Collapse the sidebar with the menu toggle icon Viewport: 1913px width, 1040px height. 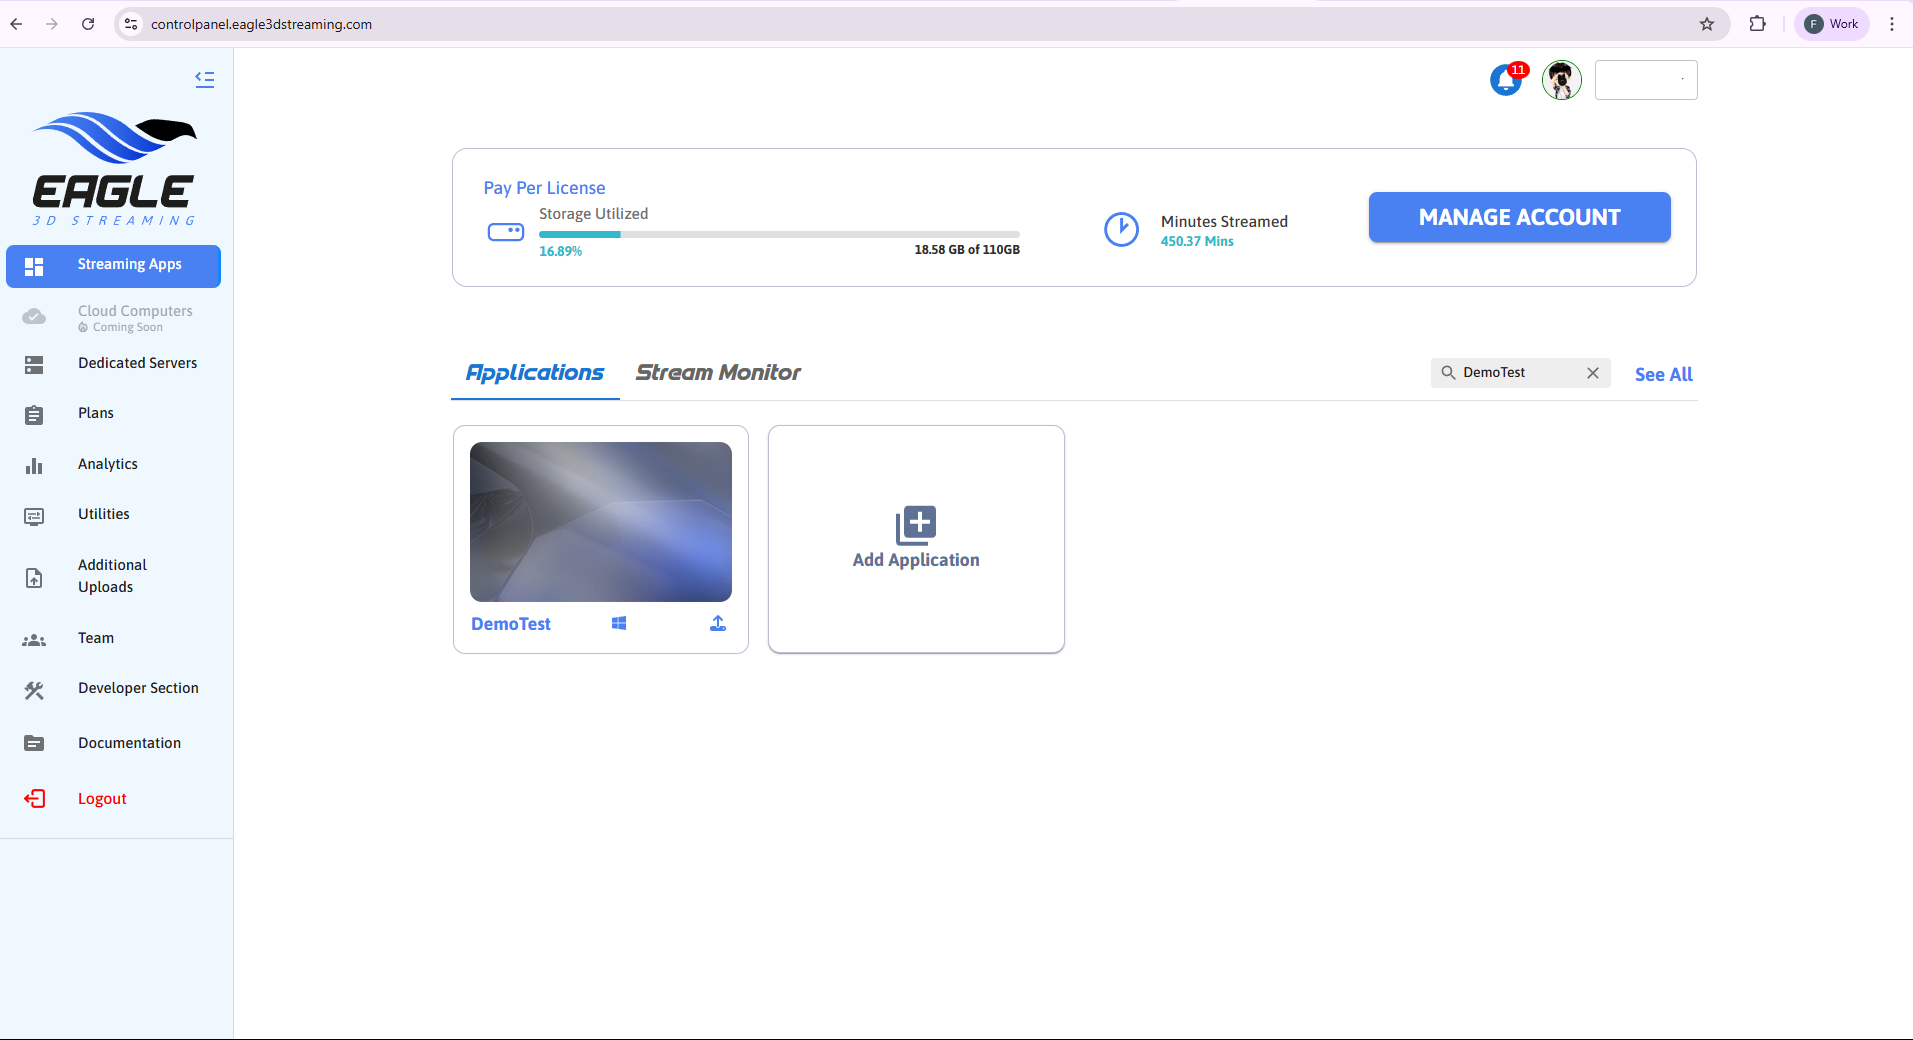tap(205, 79)
